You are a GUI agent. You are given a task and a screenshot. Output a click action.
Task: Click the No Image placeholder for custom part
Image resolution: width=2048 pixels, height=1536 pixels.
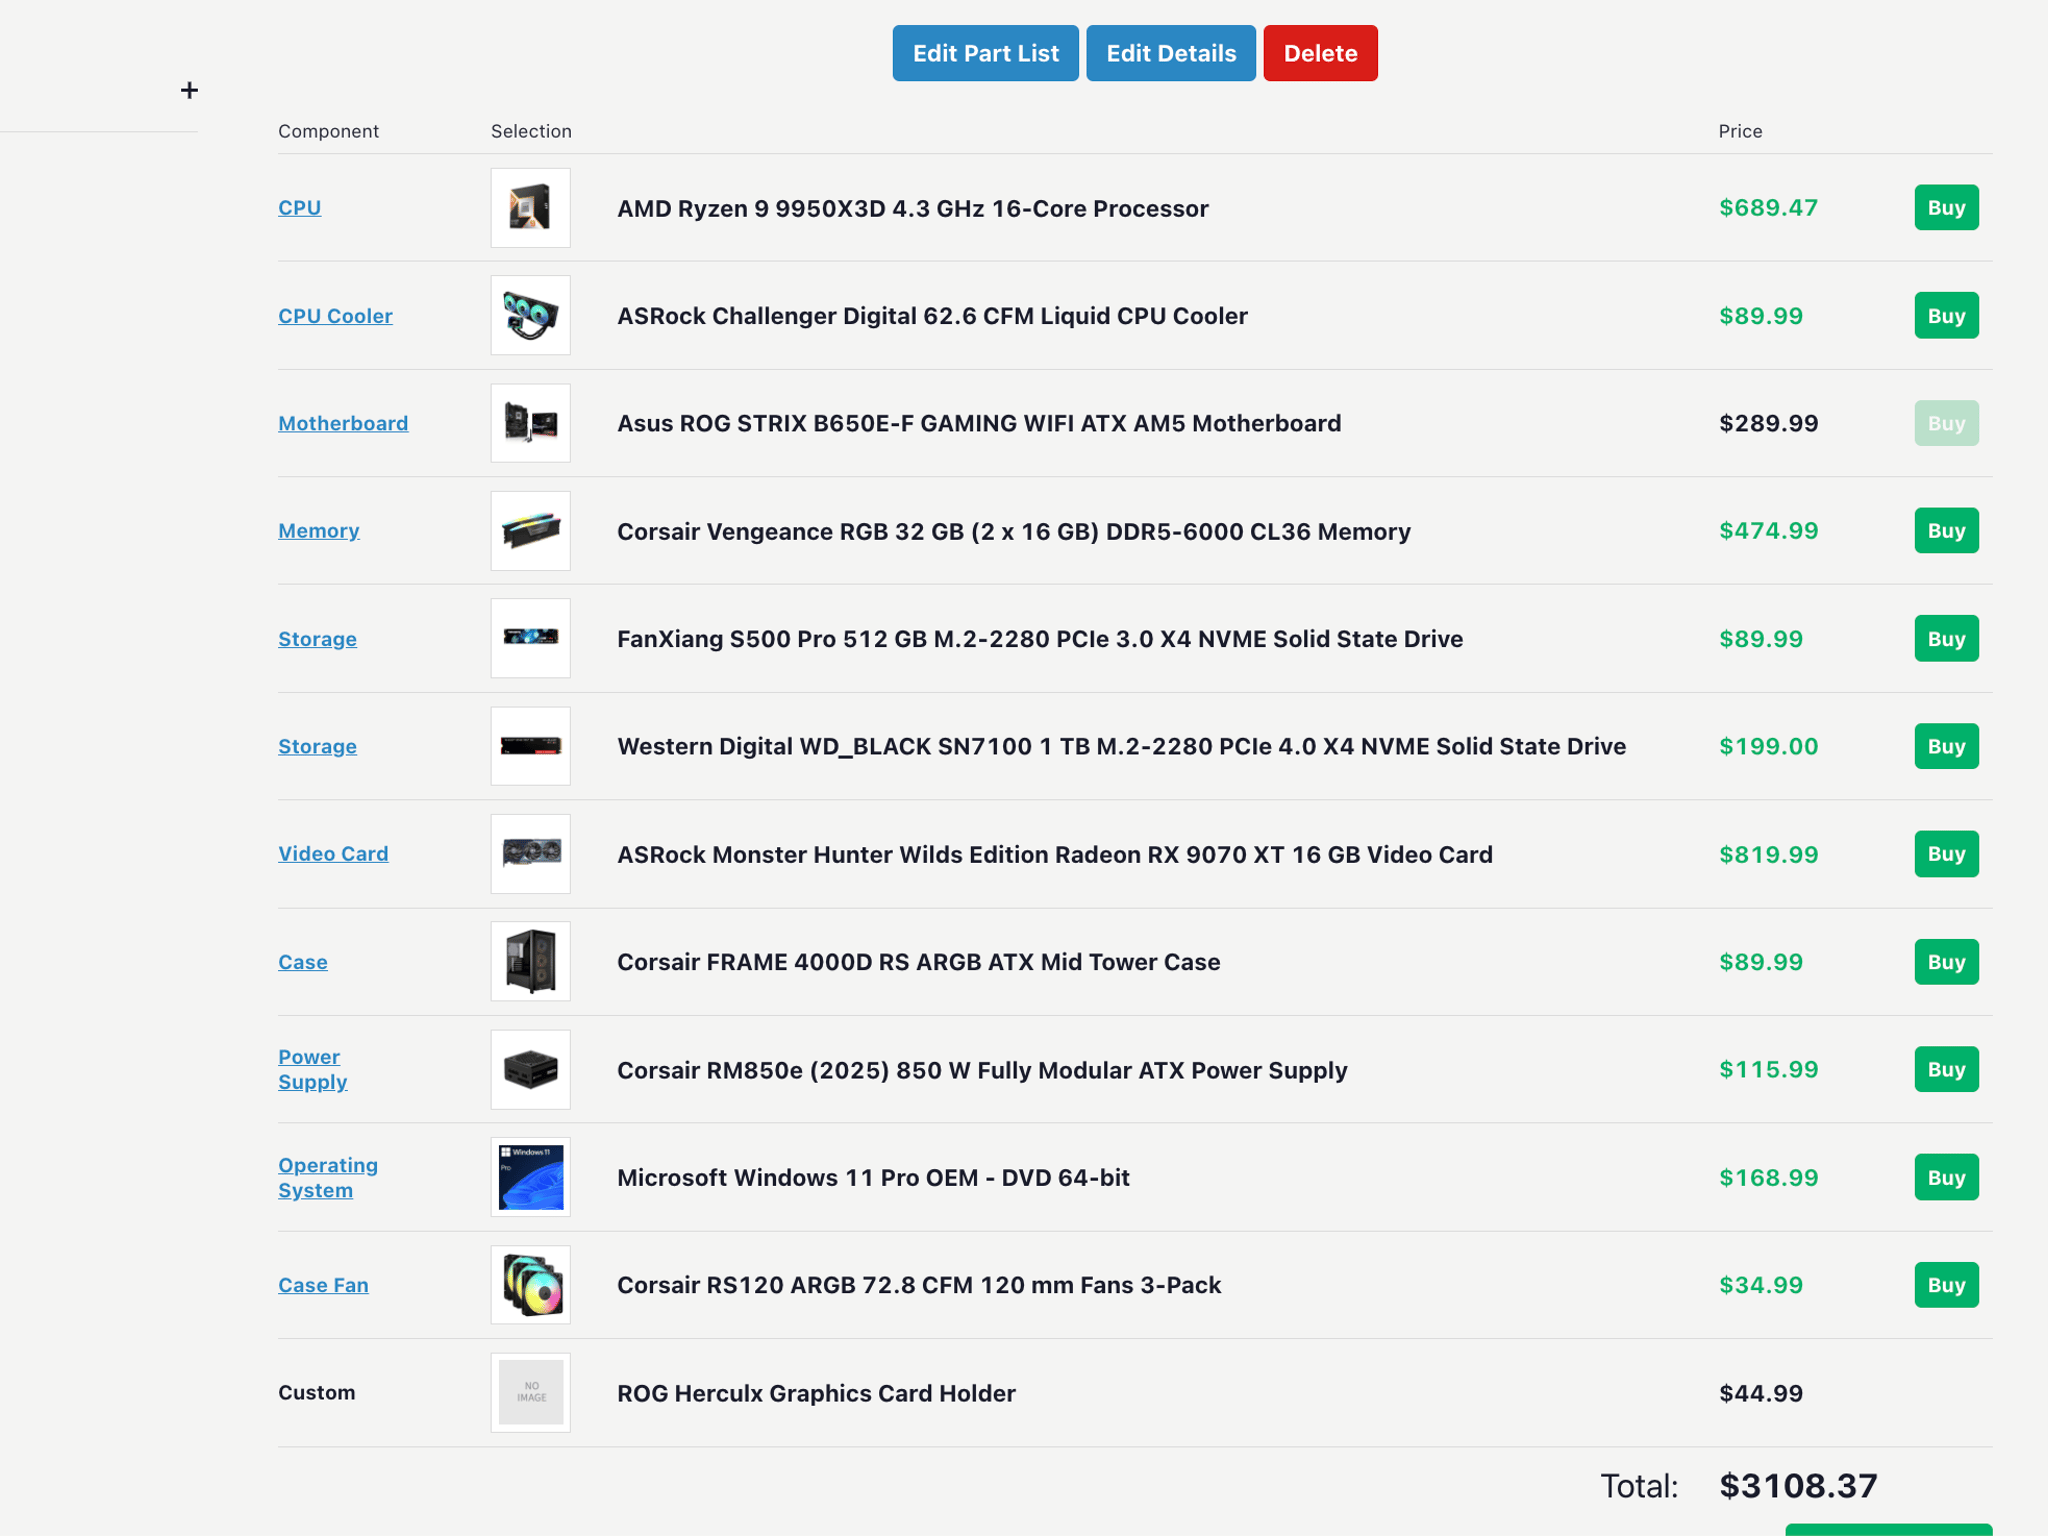click(x=530, y=1392)
